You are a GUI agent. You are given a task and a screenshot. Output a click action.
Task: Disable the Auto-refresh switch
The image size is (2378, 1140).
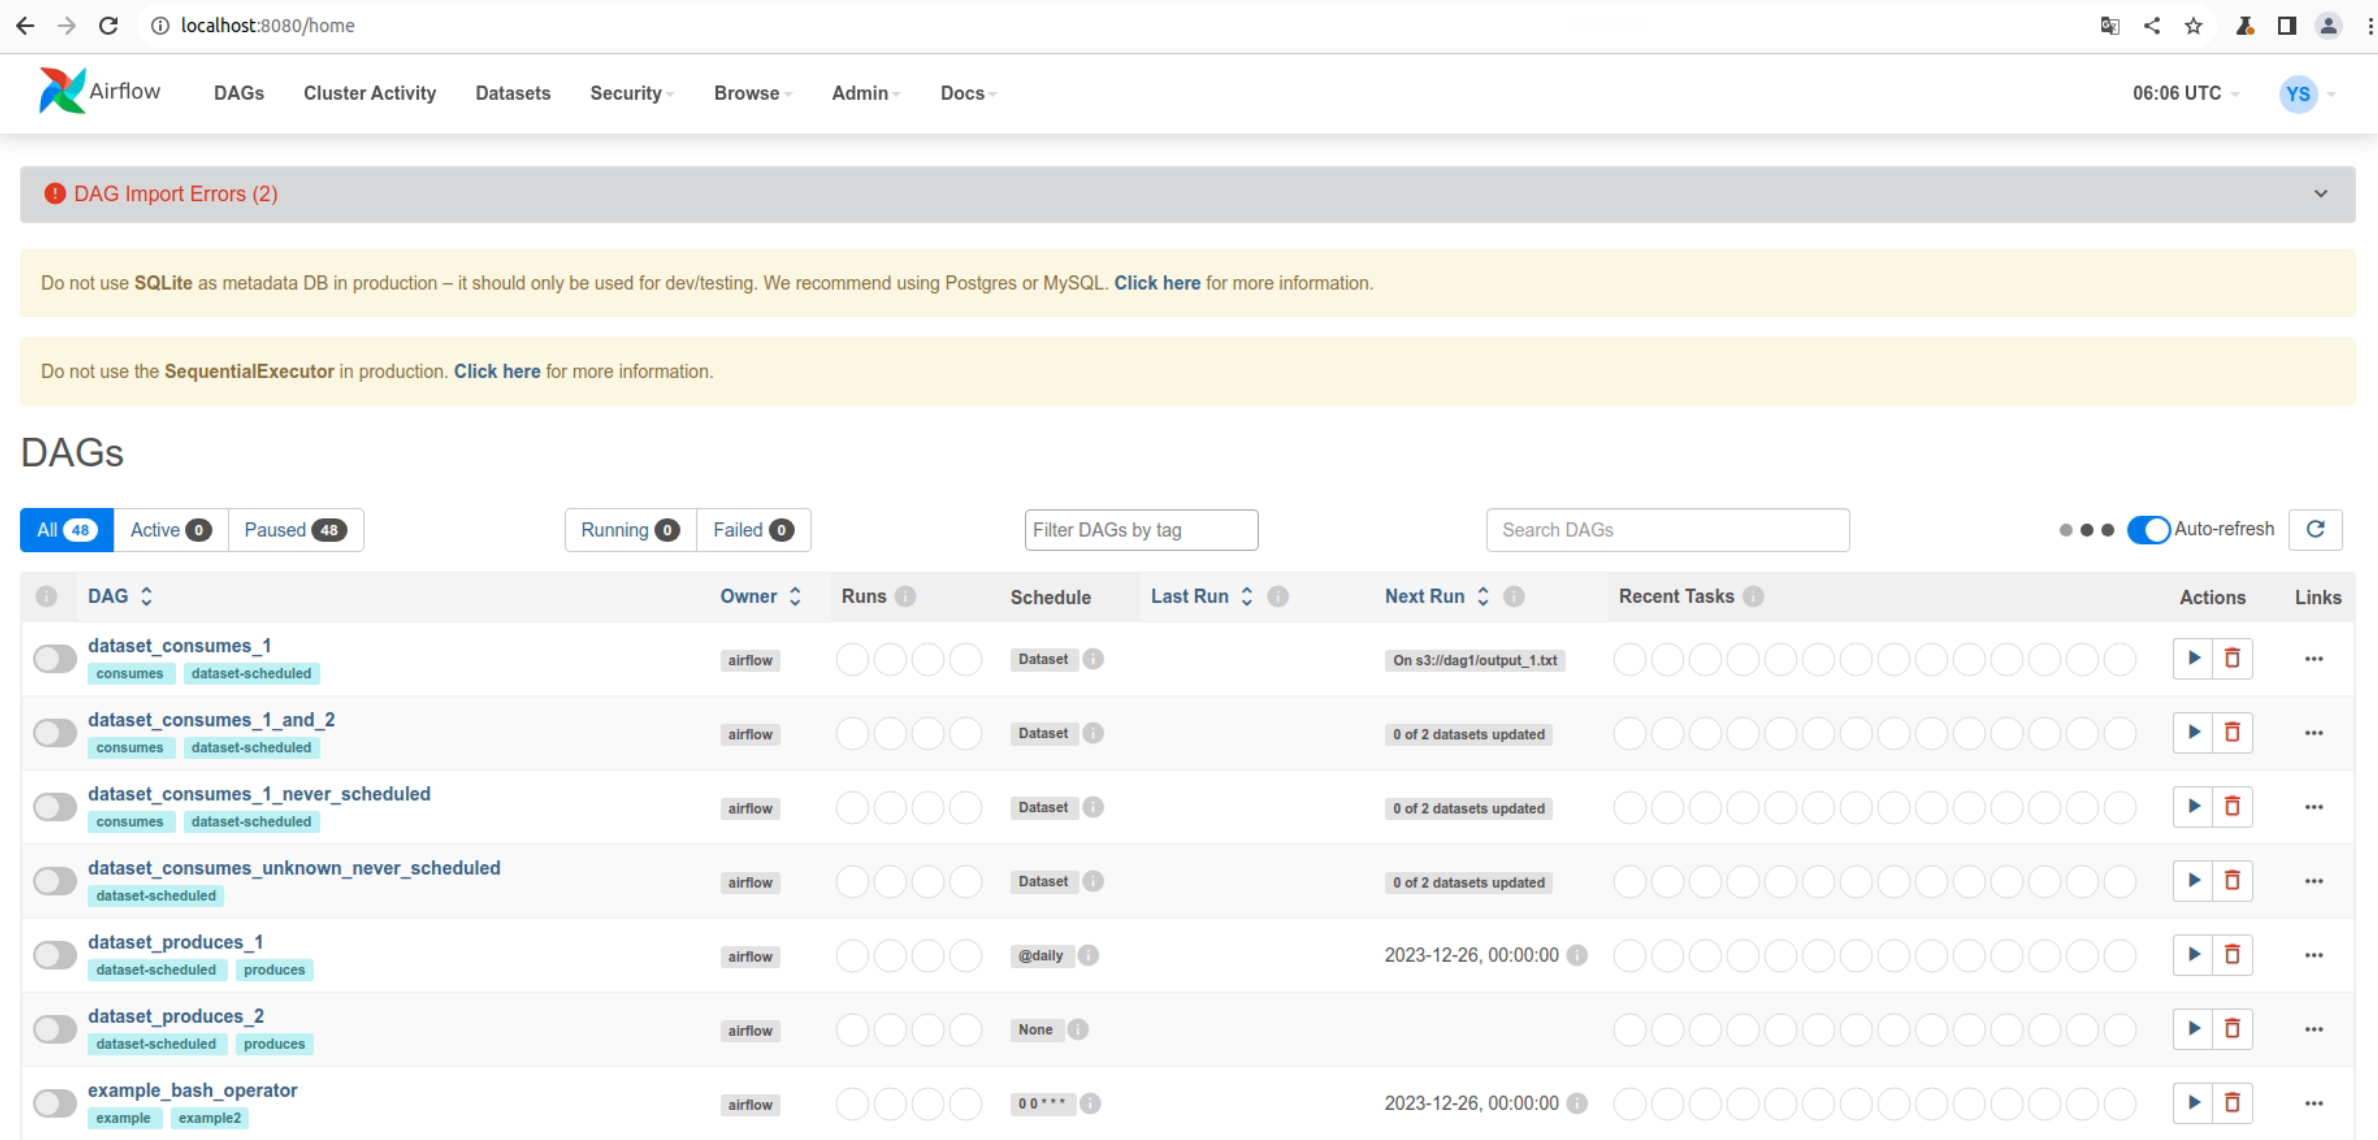(x=2147, y=529)
